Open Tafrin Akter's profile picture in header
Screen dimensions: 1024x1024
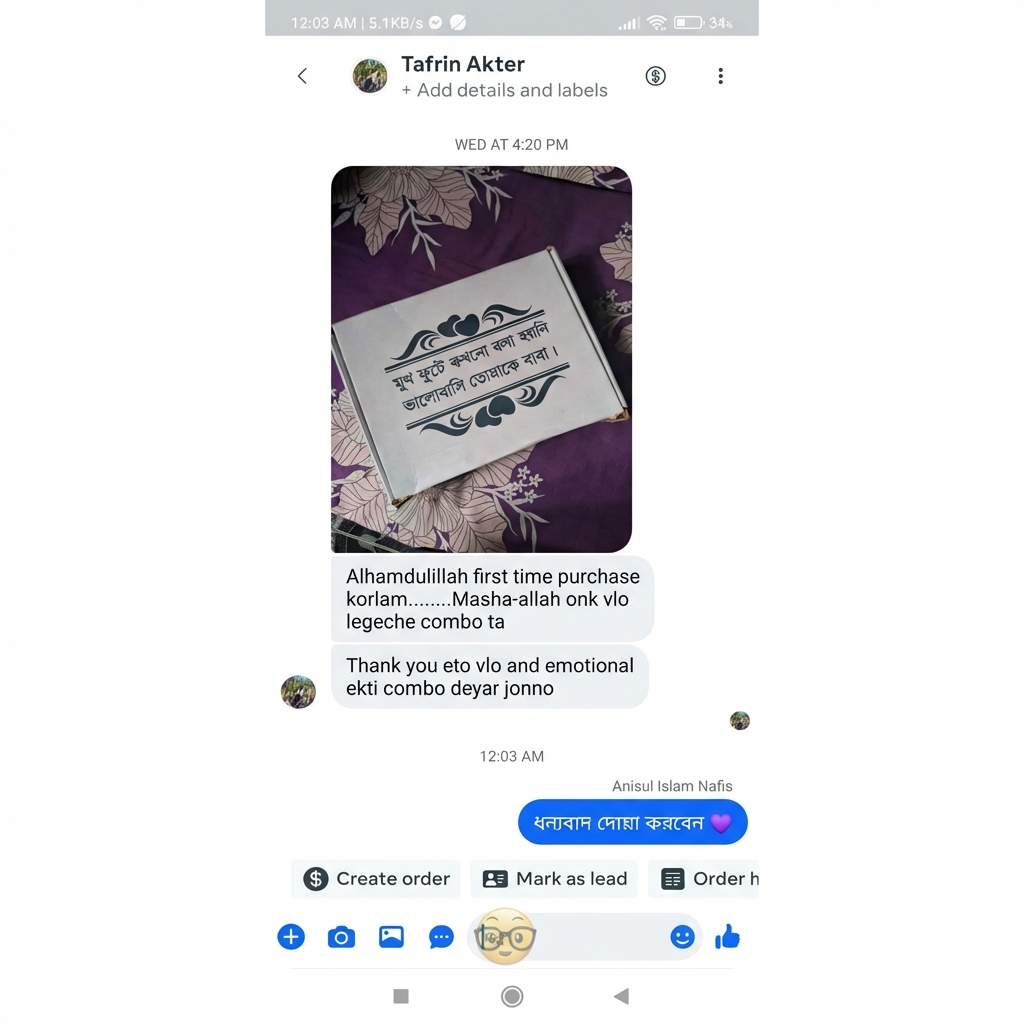(x=370, y=76)
